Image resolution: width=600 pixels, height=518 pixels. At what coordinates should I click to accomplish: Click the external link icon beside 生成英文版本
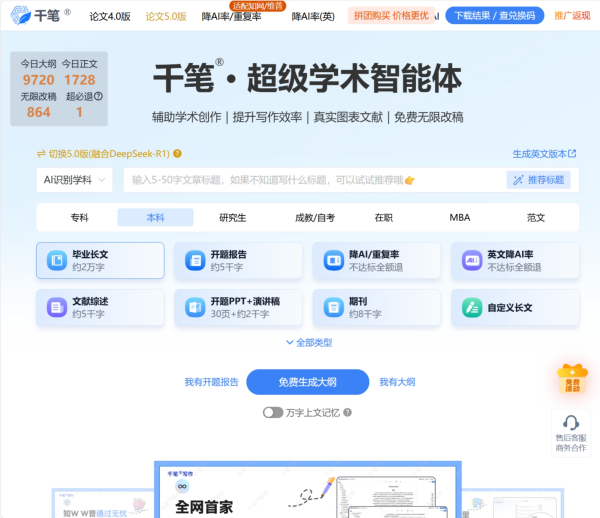point(572,153)
